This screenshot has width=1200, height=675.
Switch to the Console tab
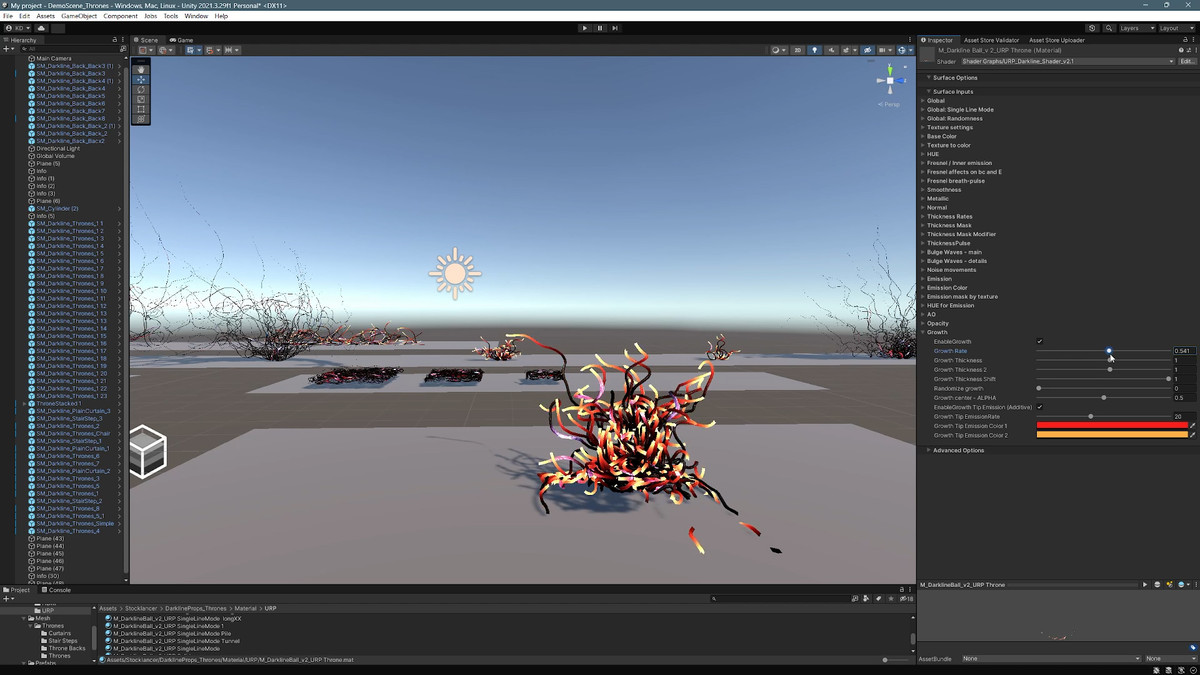tap(57, 590)
